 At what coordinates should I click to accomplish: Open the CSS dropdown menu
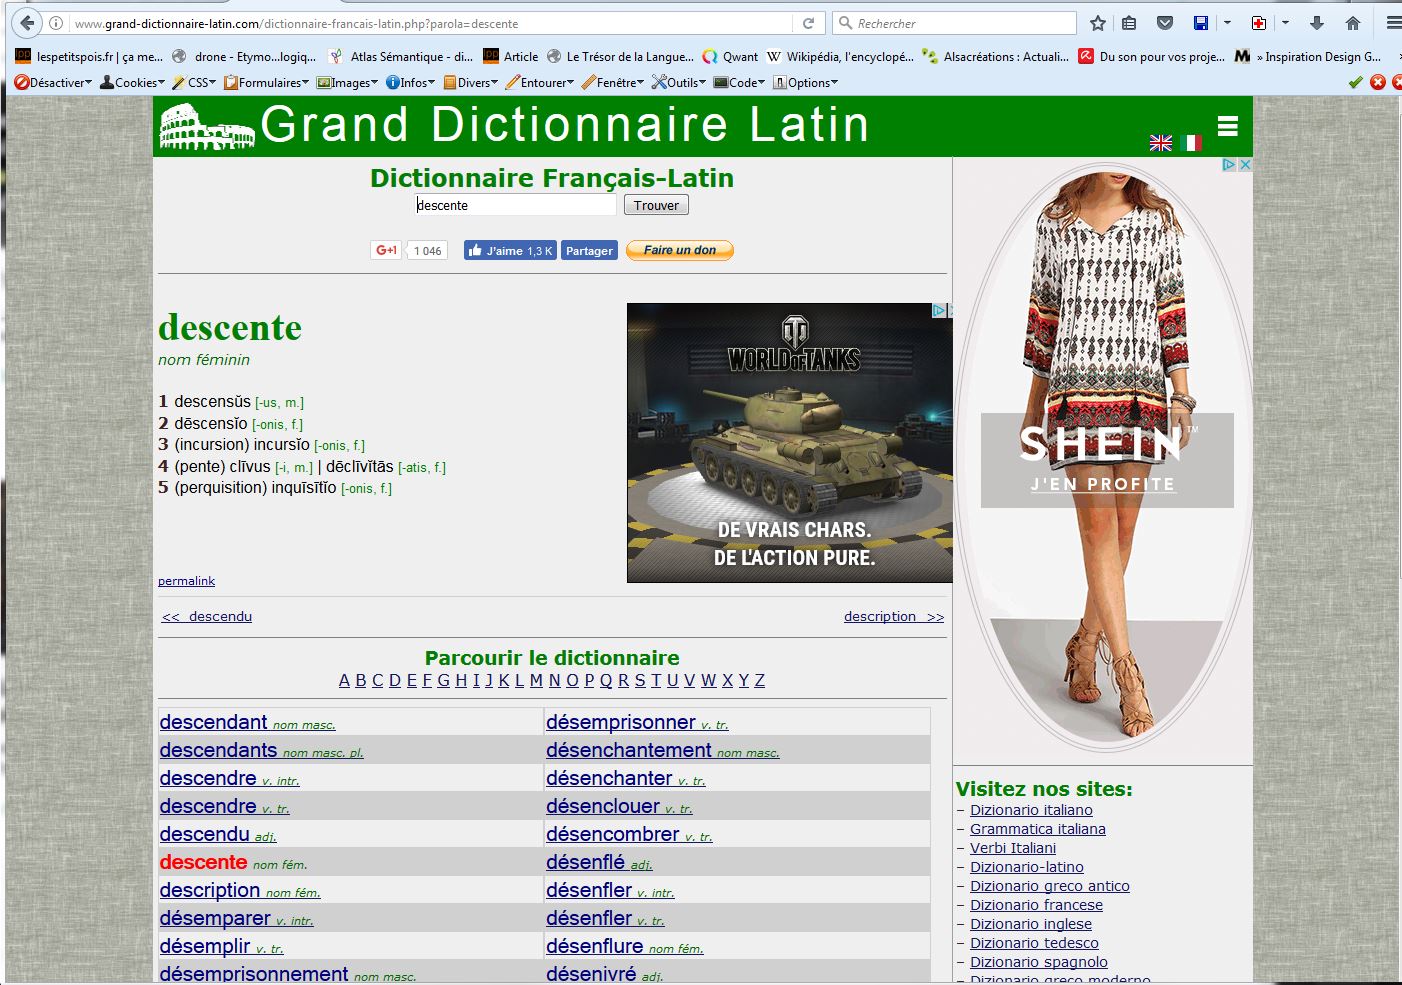[194, 83]
